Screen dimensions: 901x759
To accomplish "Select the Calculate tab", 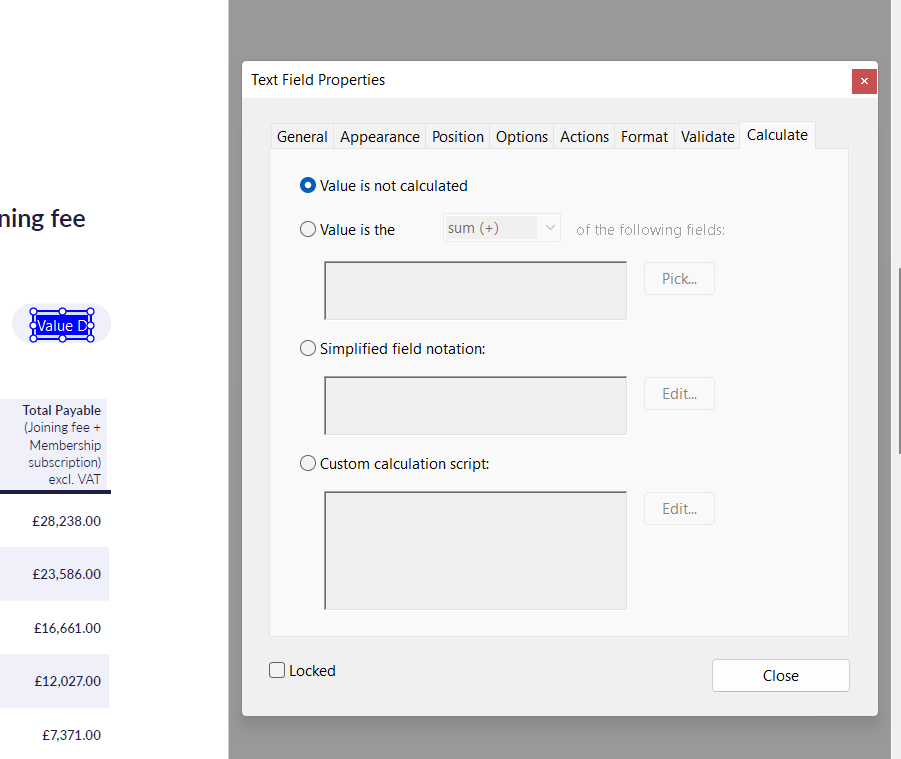I will point(776,134).
